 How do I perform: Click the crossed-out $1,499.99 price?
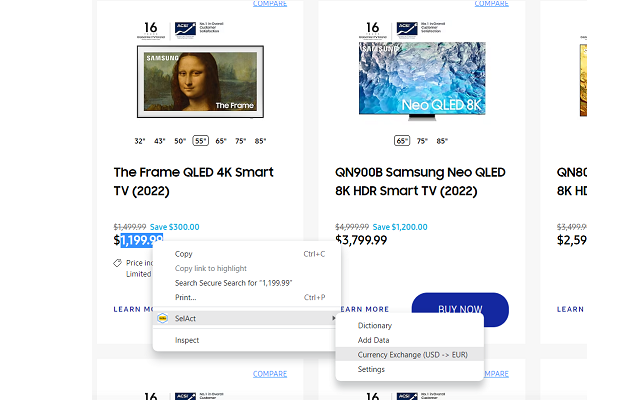tap(130, 227)
